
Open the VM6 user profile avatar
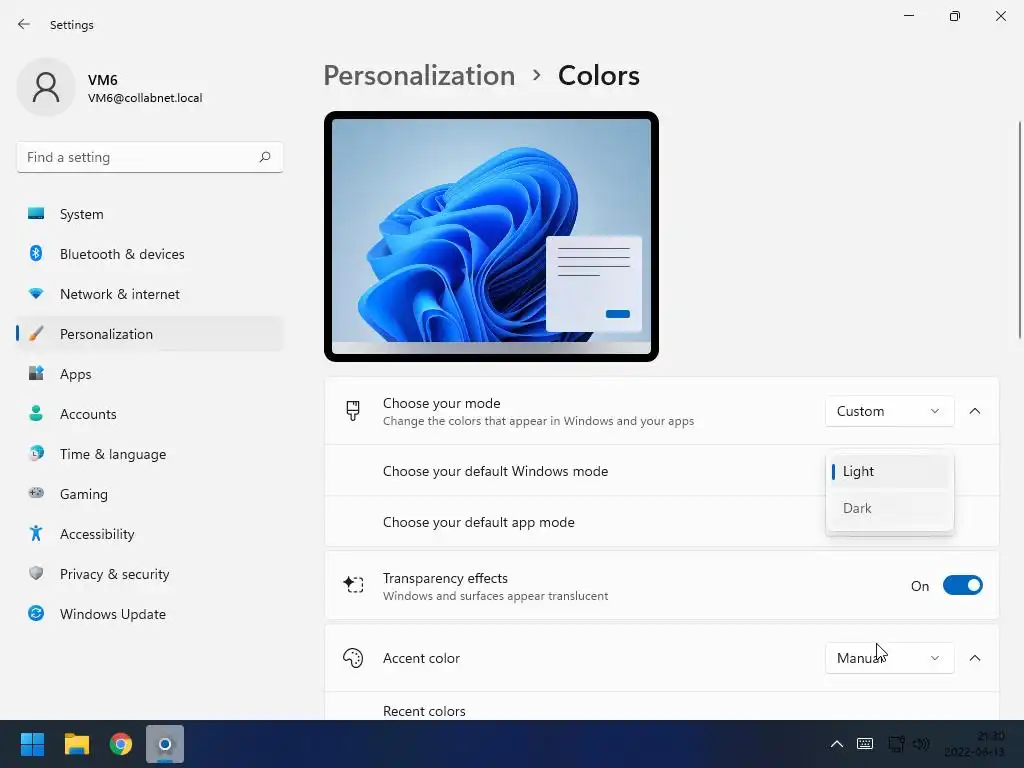click(x=46, y=87)
